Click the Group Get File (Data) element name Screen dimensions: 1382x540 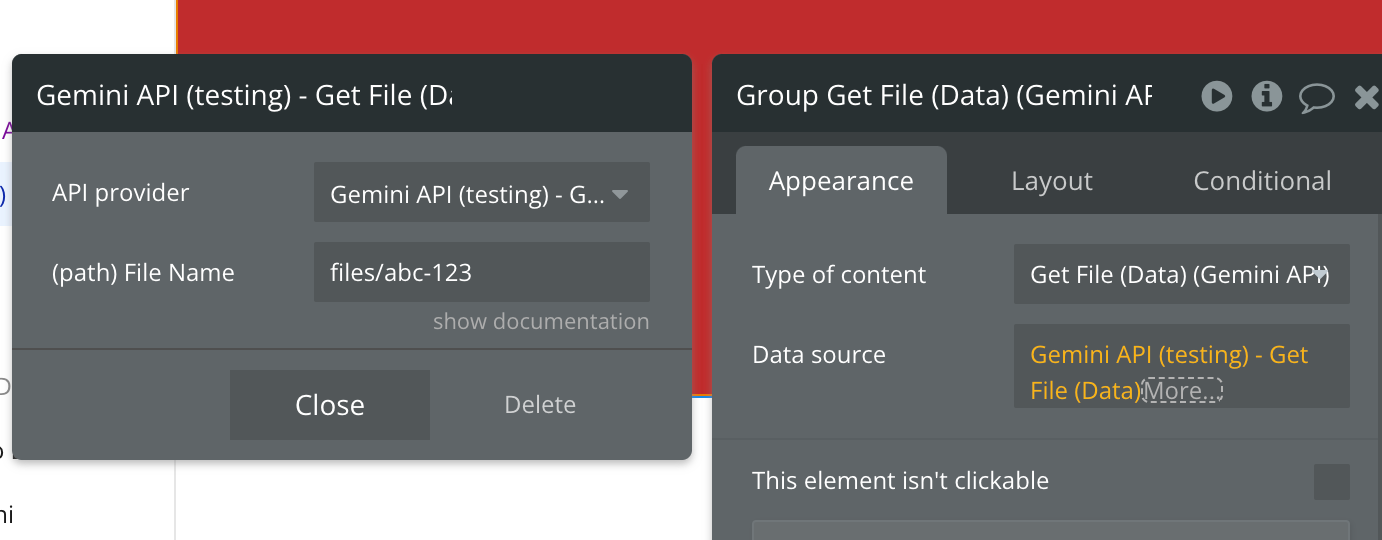943,96
